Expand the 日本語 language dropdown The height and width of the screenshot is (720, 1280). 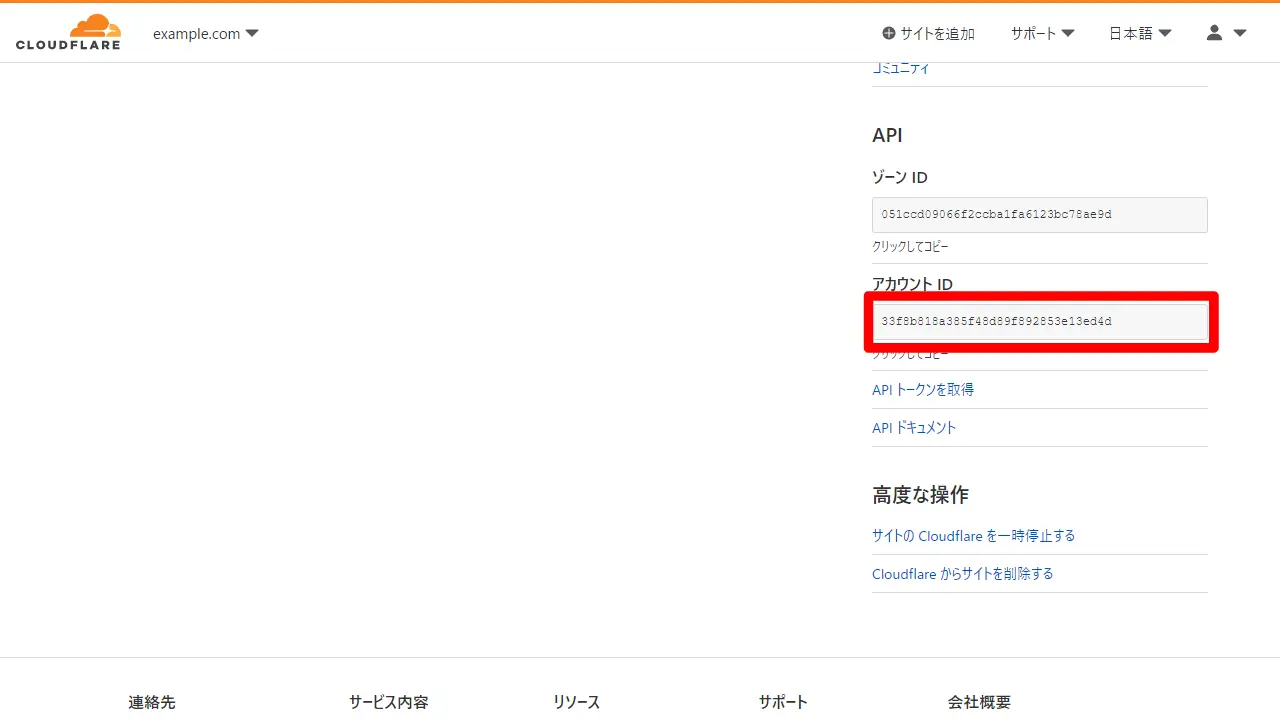1140,33
